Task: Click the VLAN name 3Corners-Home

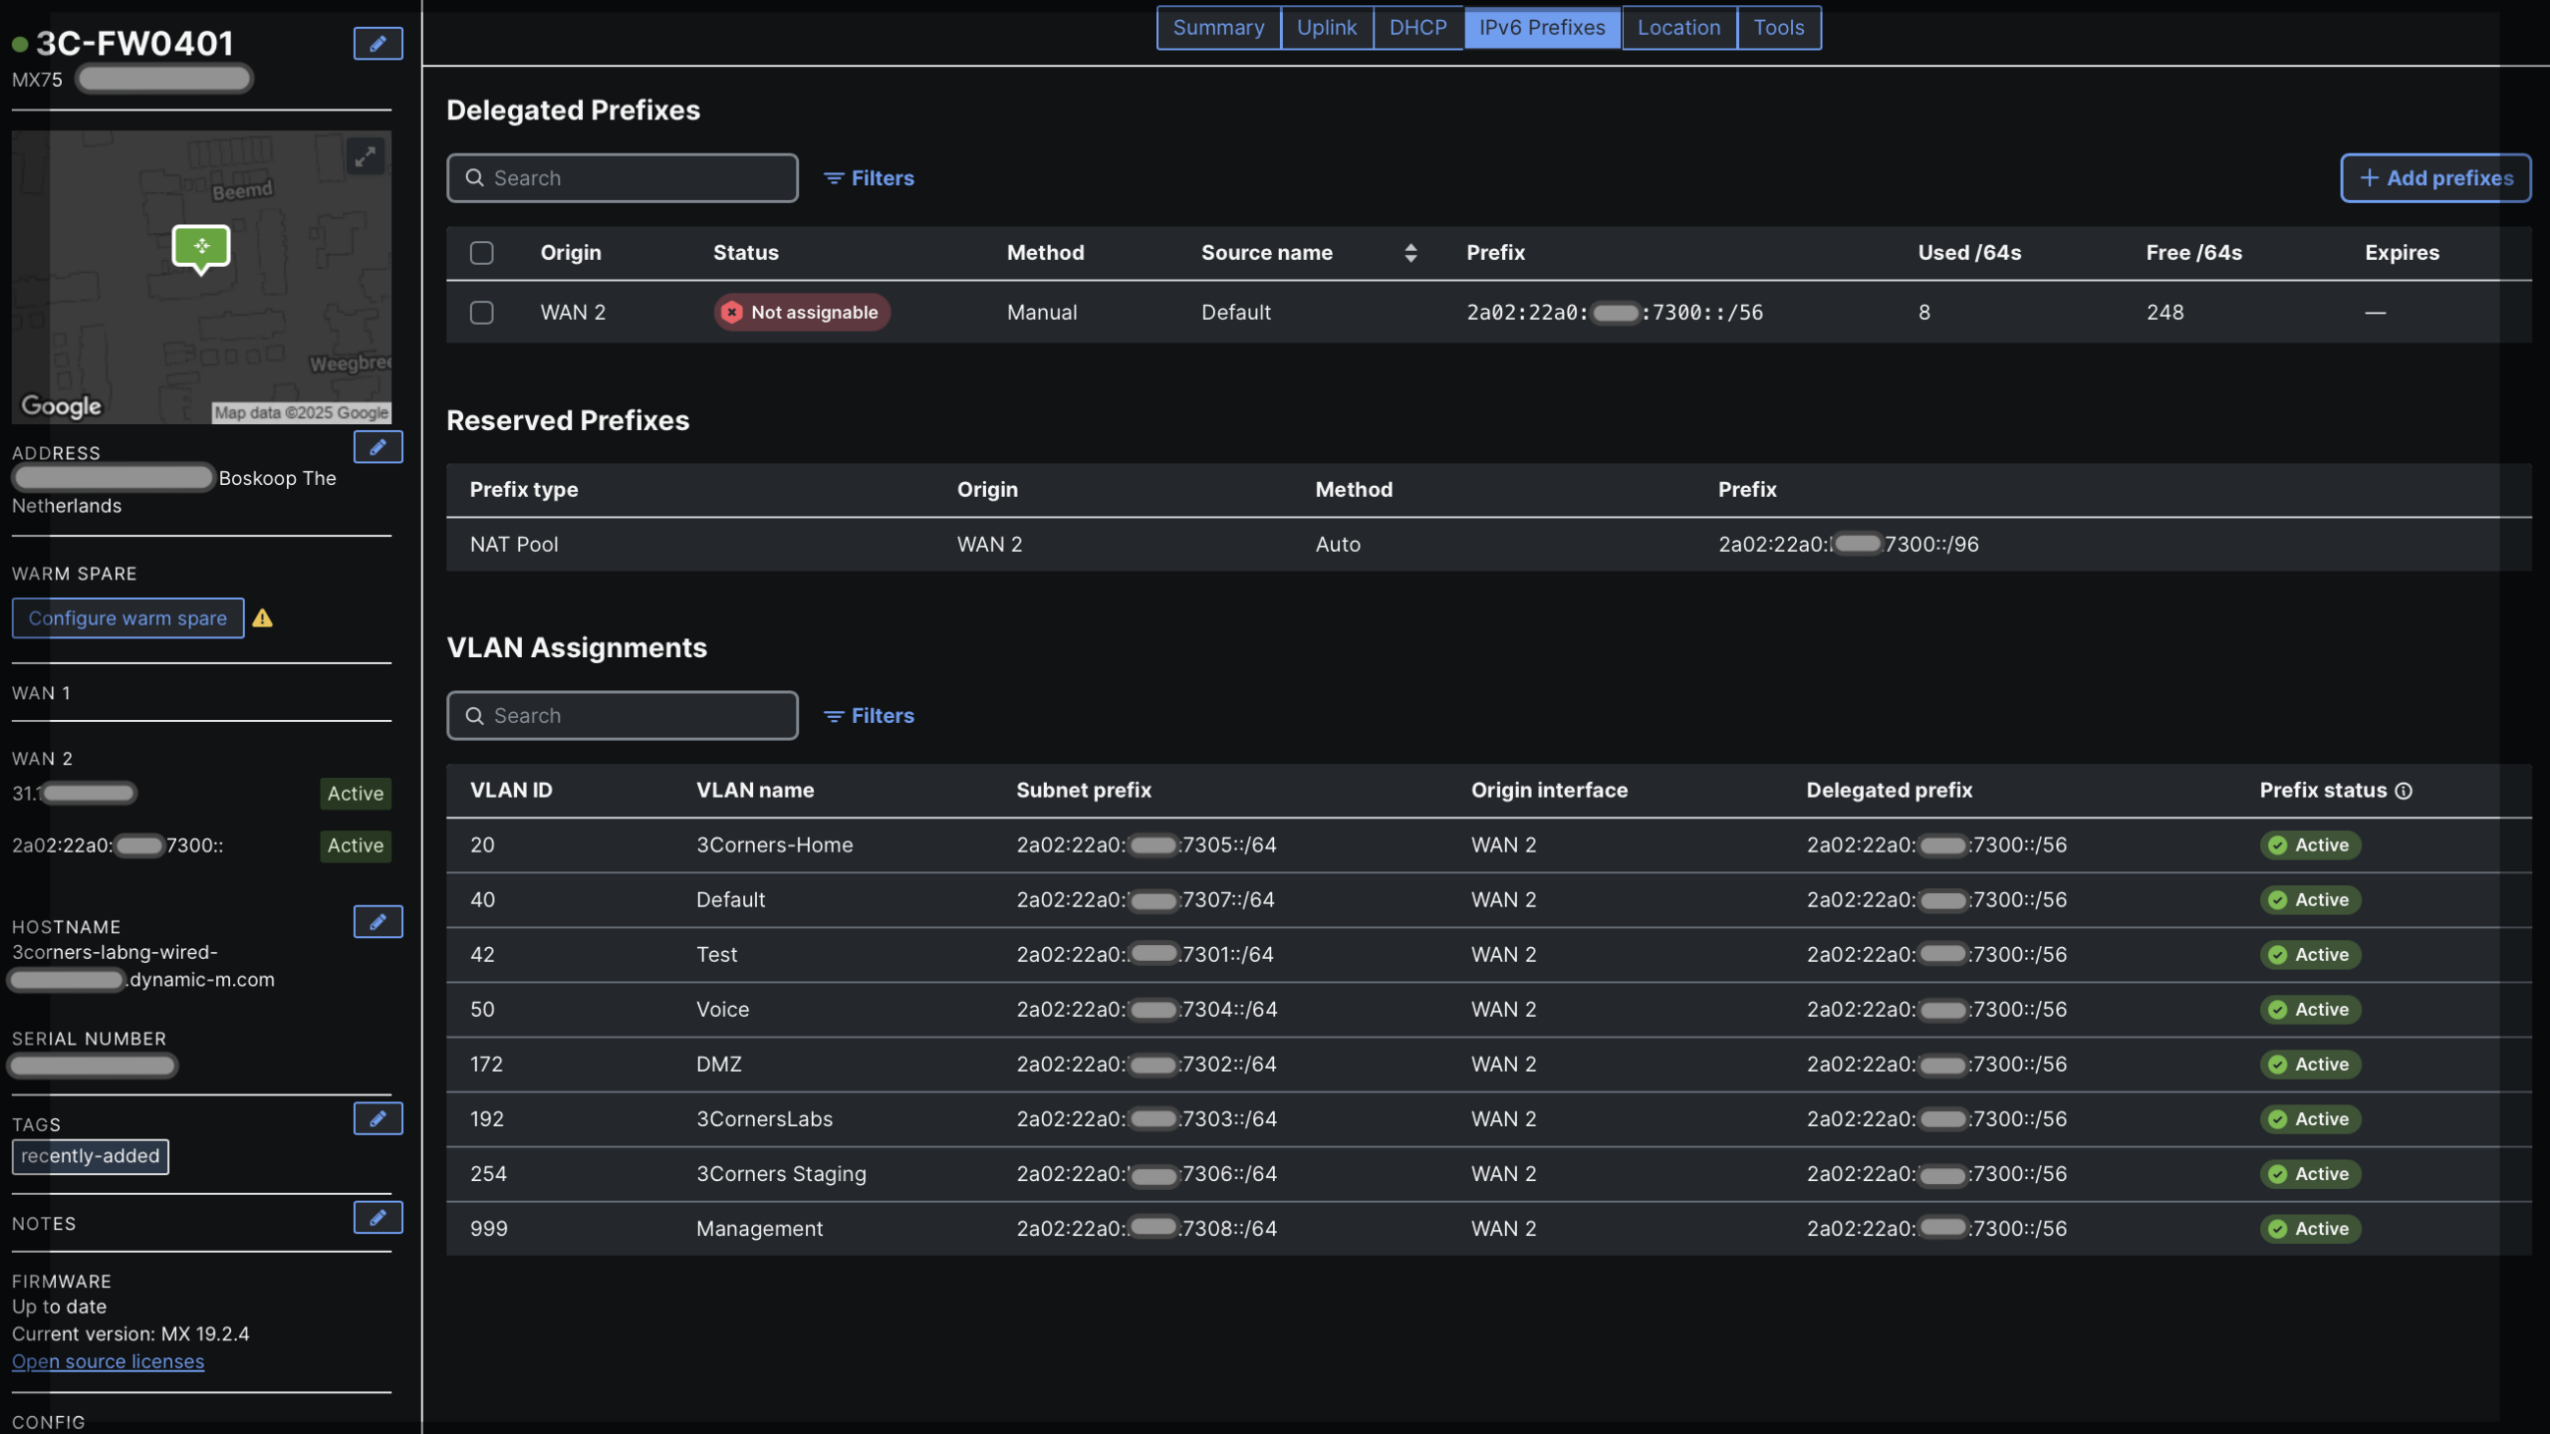Action: (x=774, y=845)
